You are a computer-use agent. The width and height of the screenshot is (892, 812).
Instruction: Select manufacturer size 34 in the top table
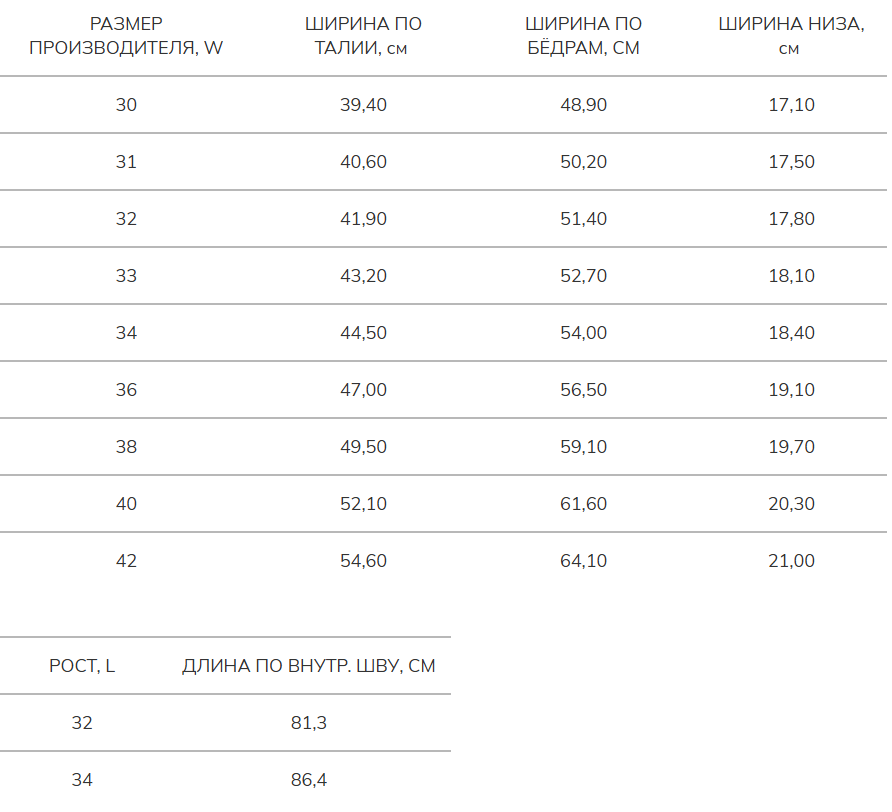126,332
